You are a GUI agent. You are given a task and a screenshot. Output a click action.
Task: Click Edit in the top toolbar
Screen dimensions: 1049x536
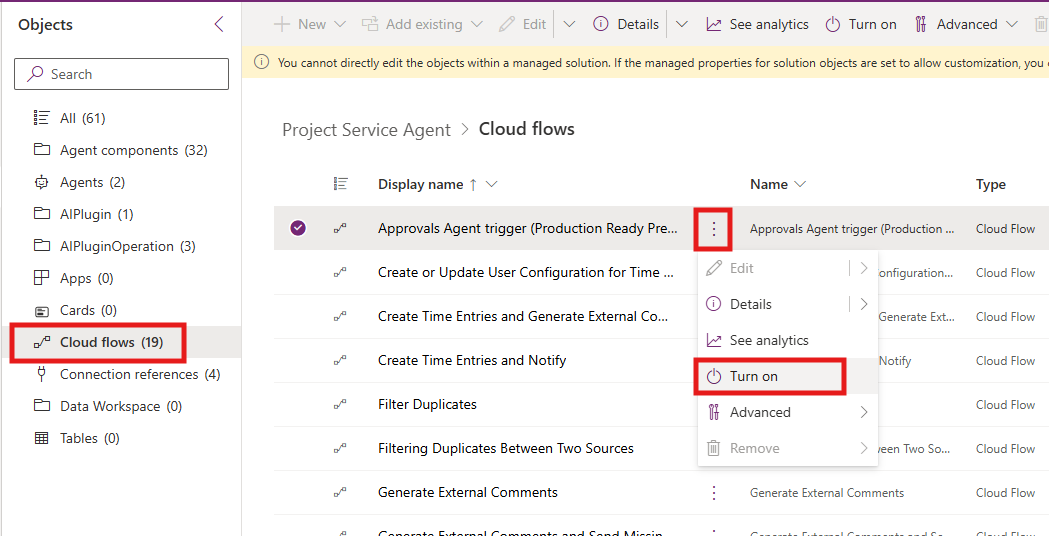click(x=523, y=25)
